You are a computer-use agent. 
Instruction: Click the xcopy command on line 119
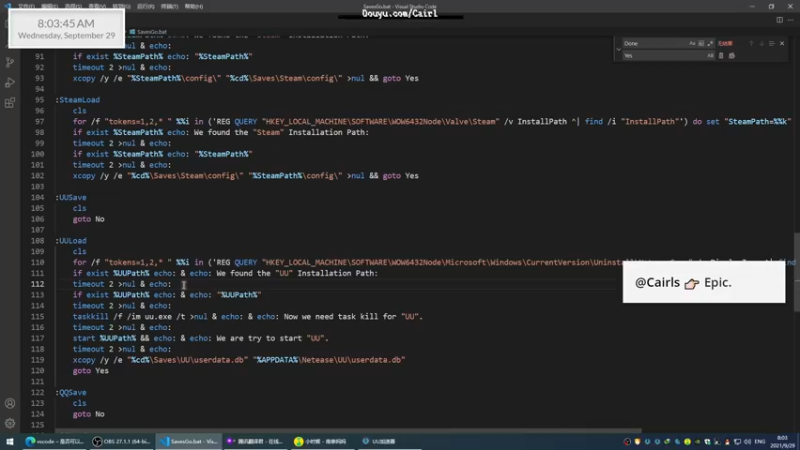point(84,360)
